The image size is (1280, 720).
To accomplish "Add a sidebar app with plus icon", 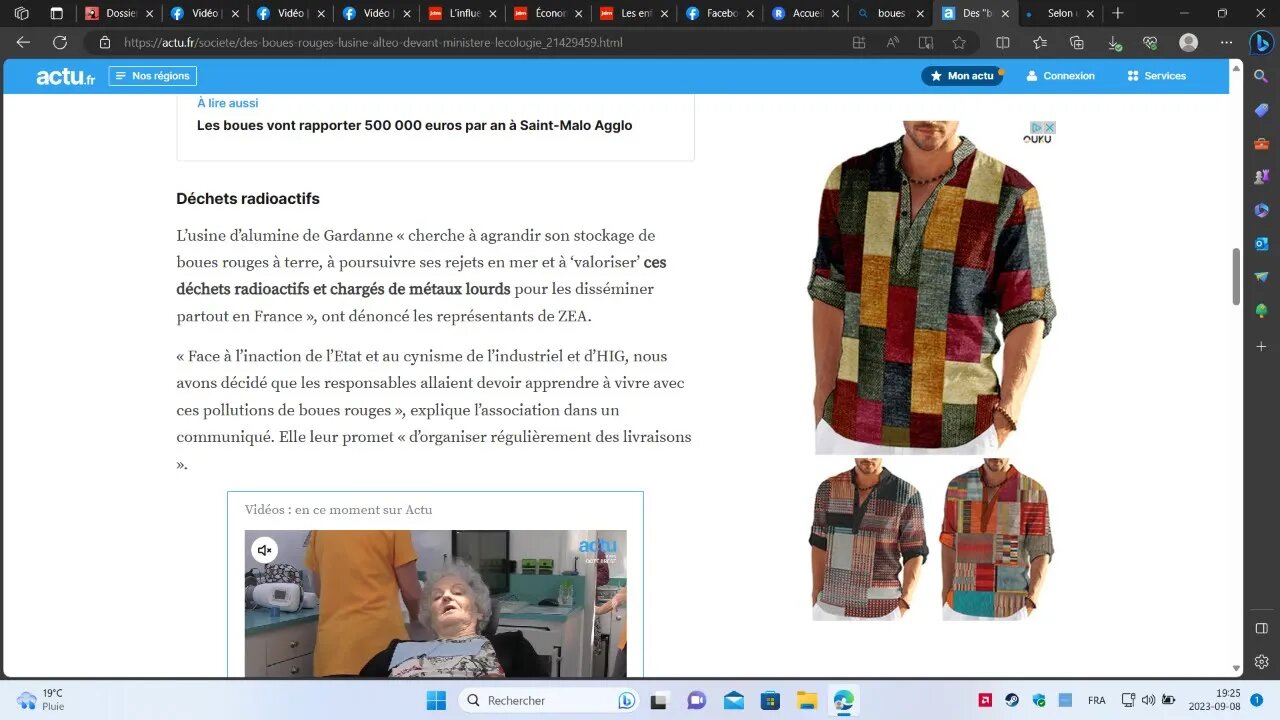I will [x=1261, y=346].
